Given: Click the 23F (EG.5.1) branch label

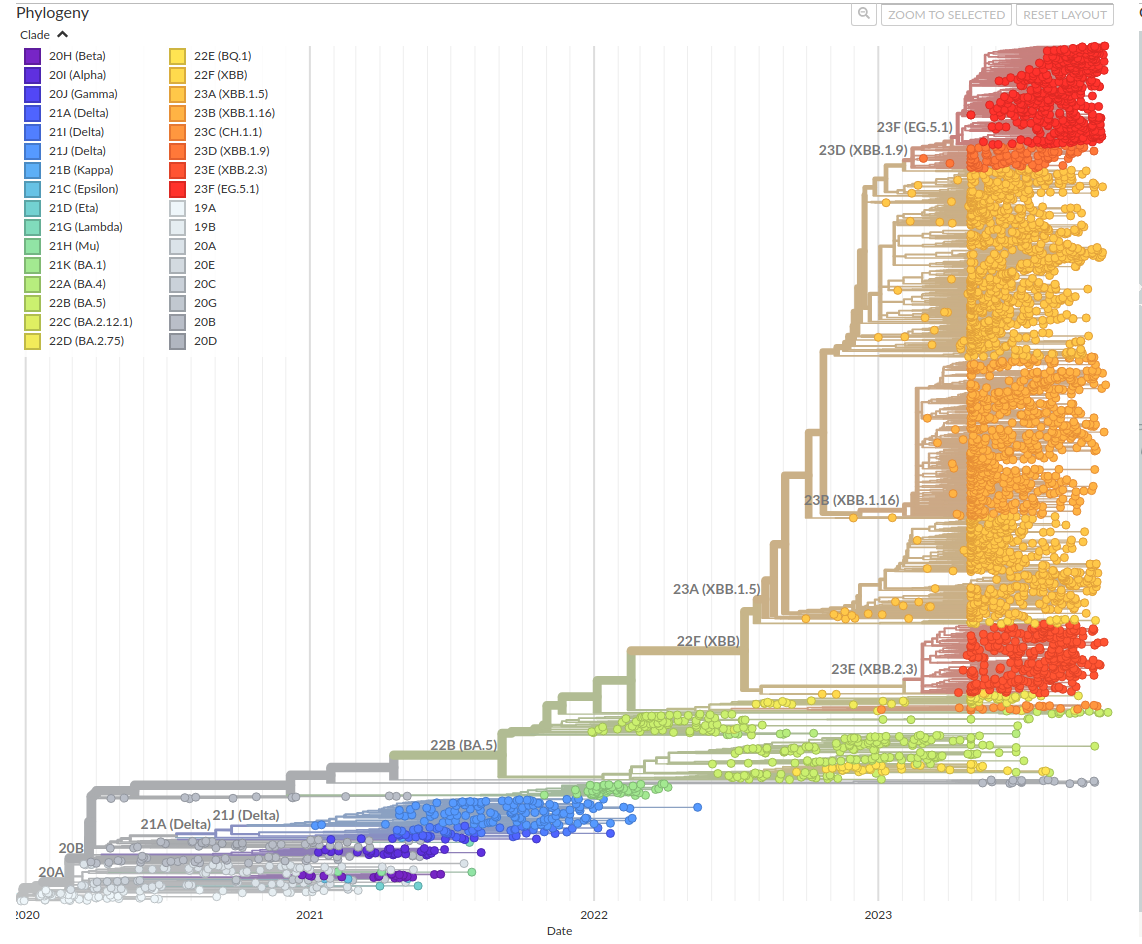Looking at the screenshot, I should (914, 127).
